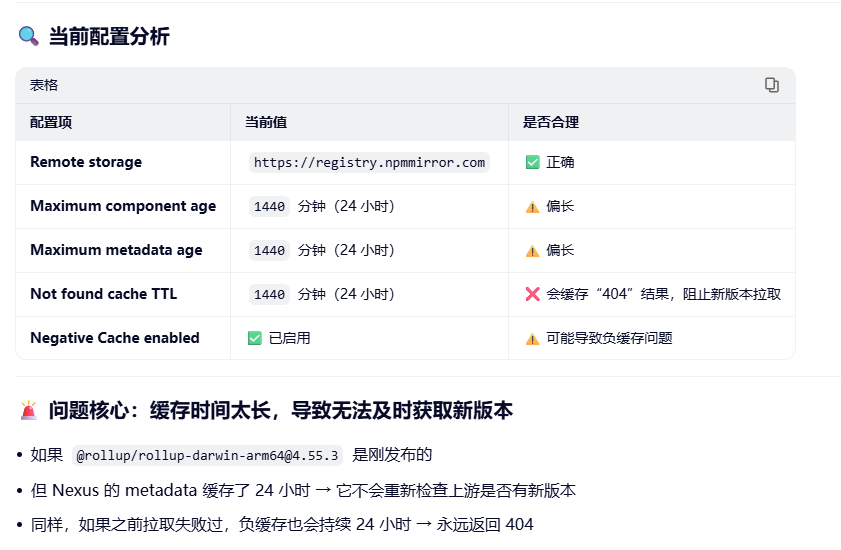
Task: Click the Remote storage row label
Action: 86,162
